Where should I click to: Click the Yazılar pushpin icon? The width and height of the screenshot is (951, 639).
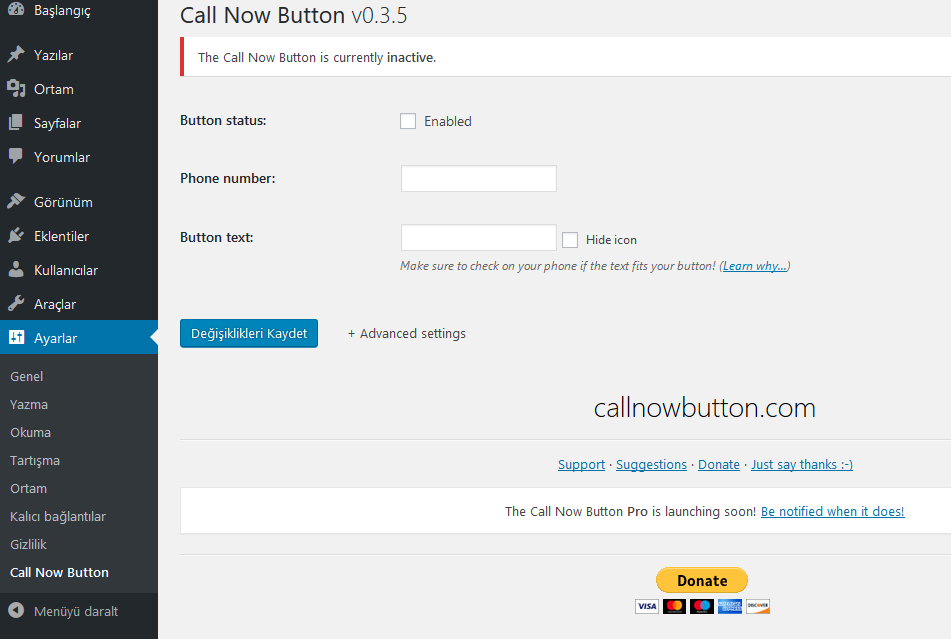tap(16, 55)
